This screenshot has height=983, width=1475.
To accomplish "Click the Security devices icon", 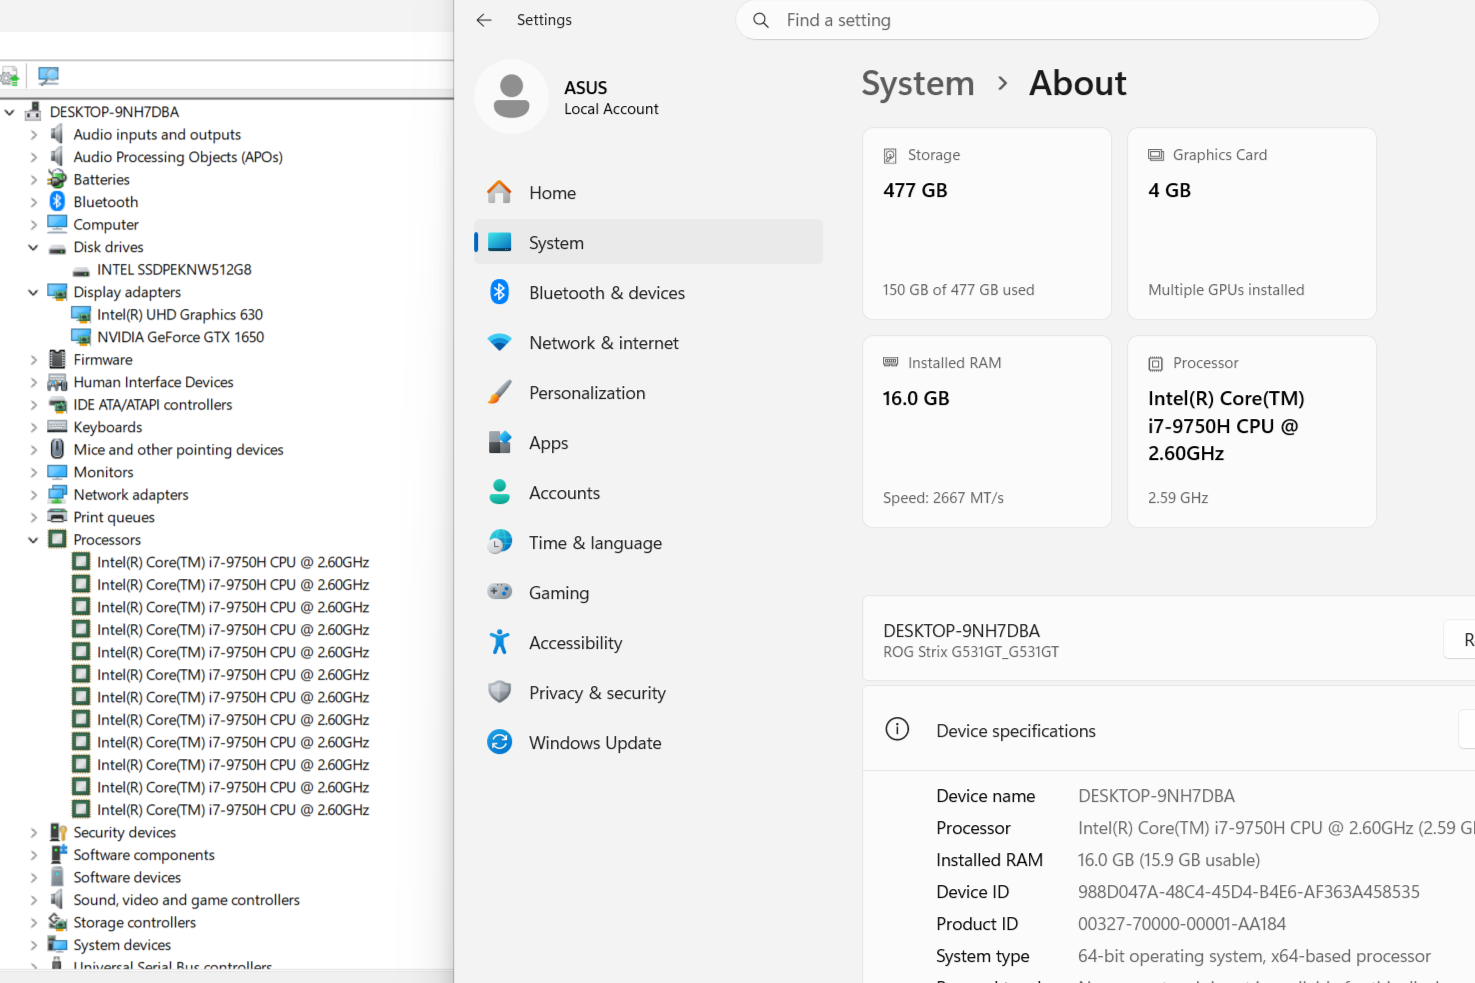I will coord(57,832).
